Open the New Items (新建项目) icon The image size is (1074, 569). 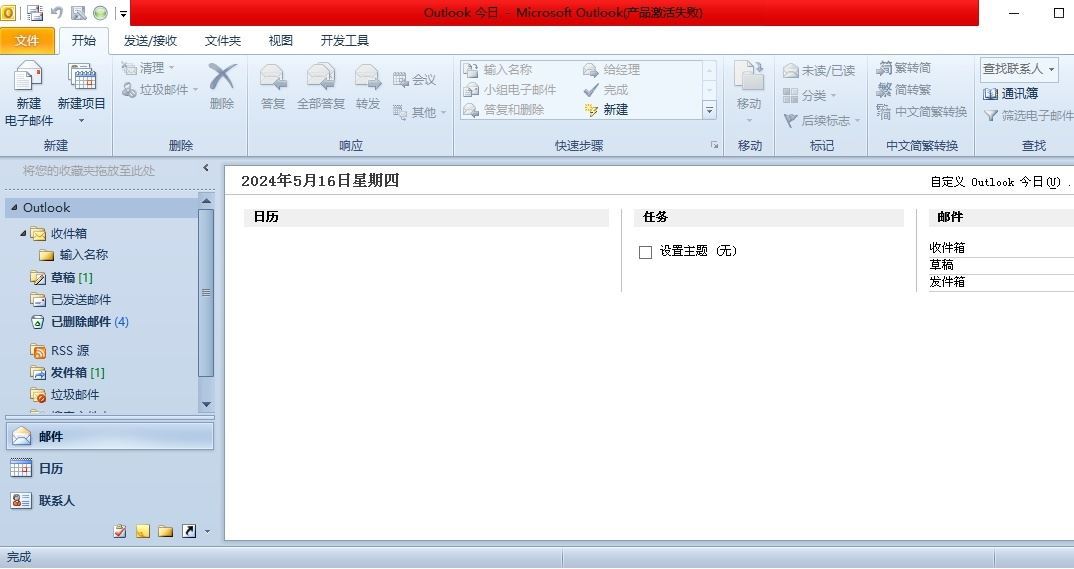click(x=82, y=77)
